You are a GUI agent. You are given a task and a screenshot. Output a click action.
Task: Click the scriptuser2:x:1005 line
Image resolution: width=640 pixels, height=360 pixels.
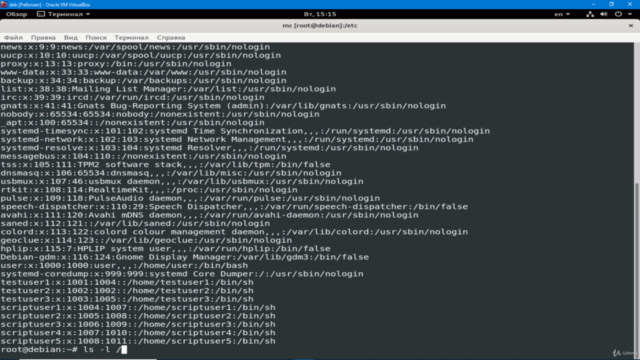click(138, 316)
